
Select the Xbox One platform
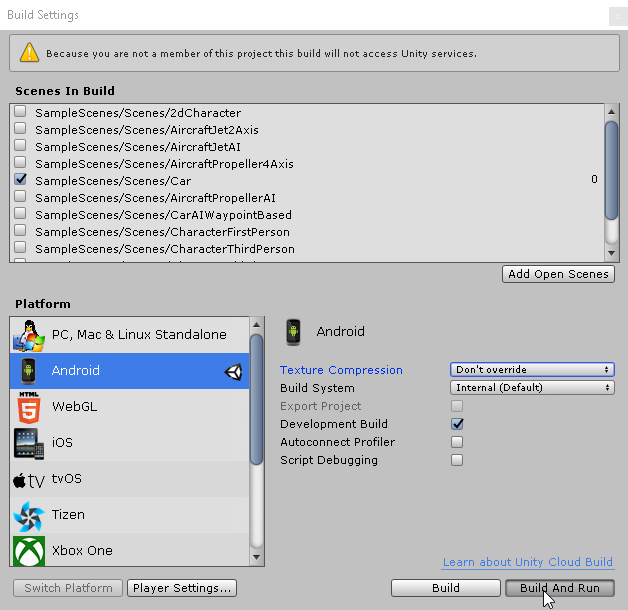(129, 550)
